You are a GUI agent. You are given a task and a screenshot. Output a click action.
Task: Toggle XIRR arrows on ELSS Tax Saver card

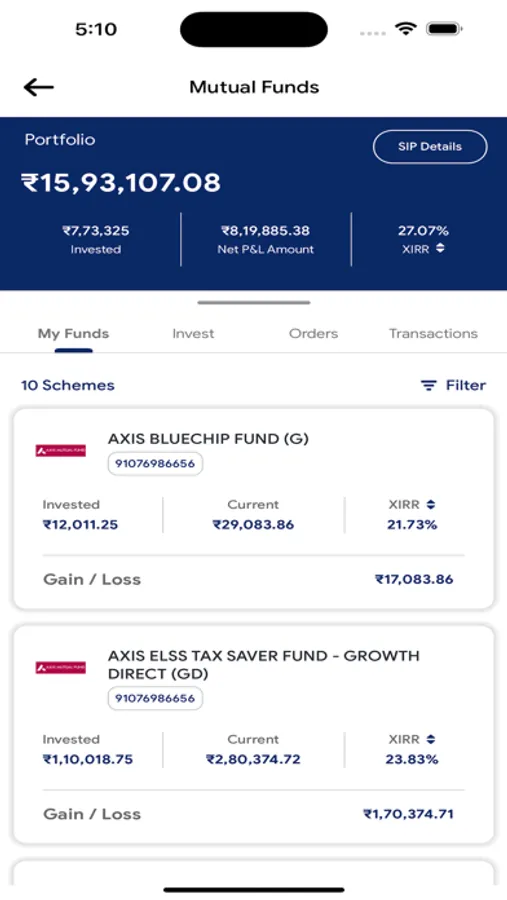pos(431,739)
